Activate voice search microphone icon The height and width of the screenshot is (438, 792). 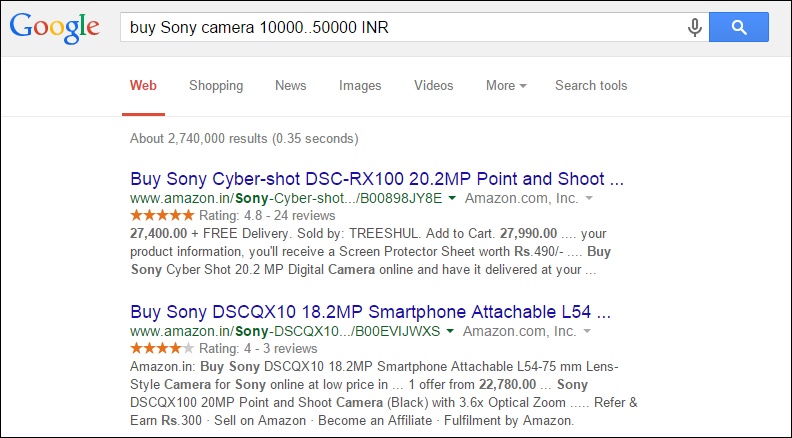[695, 27]
